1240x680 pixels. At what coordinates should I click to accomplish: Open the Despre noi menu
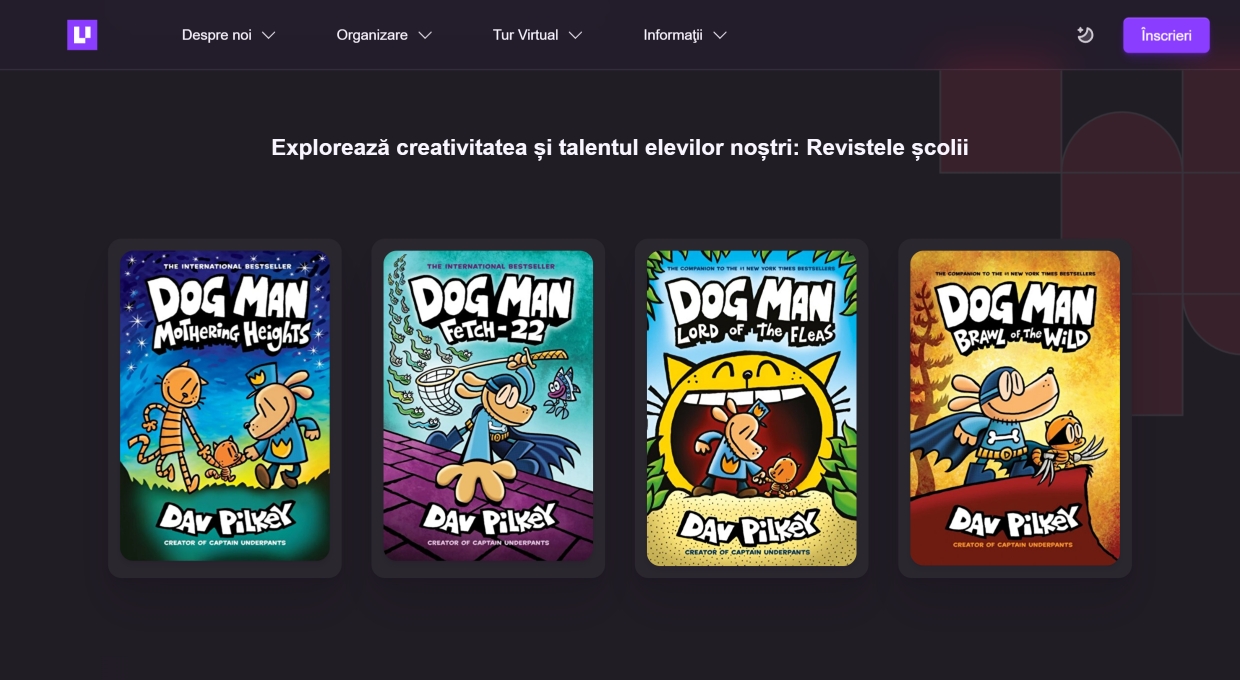(x=217, y=35)
